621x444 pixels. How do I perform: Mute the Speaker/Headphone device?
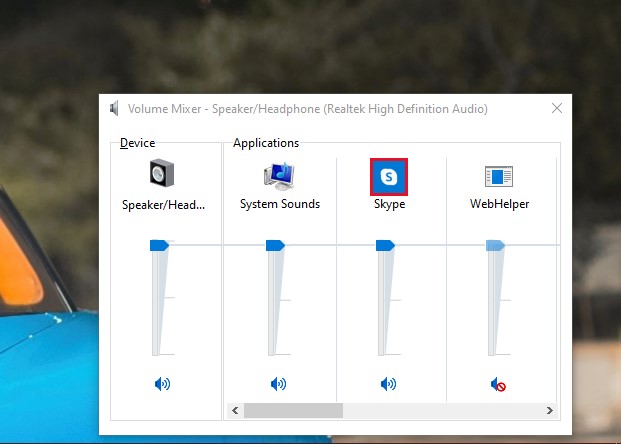click(x=162, y=384)
